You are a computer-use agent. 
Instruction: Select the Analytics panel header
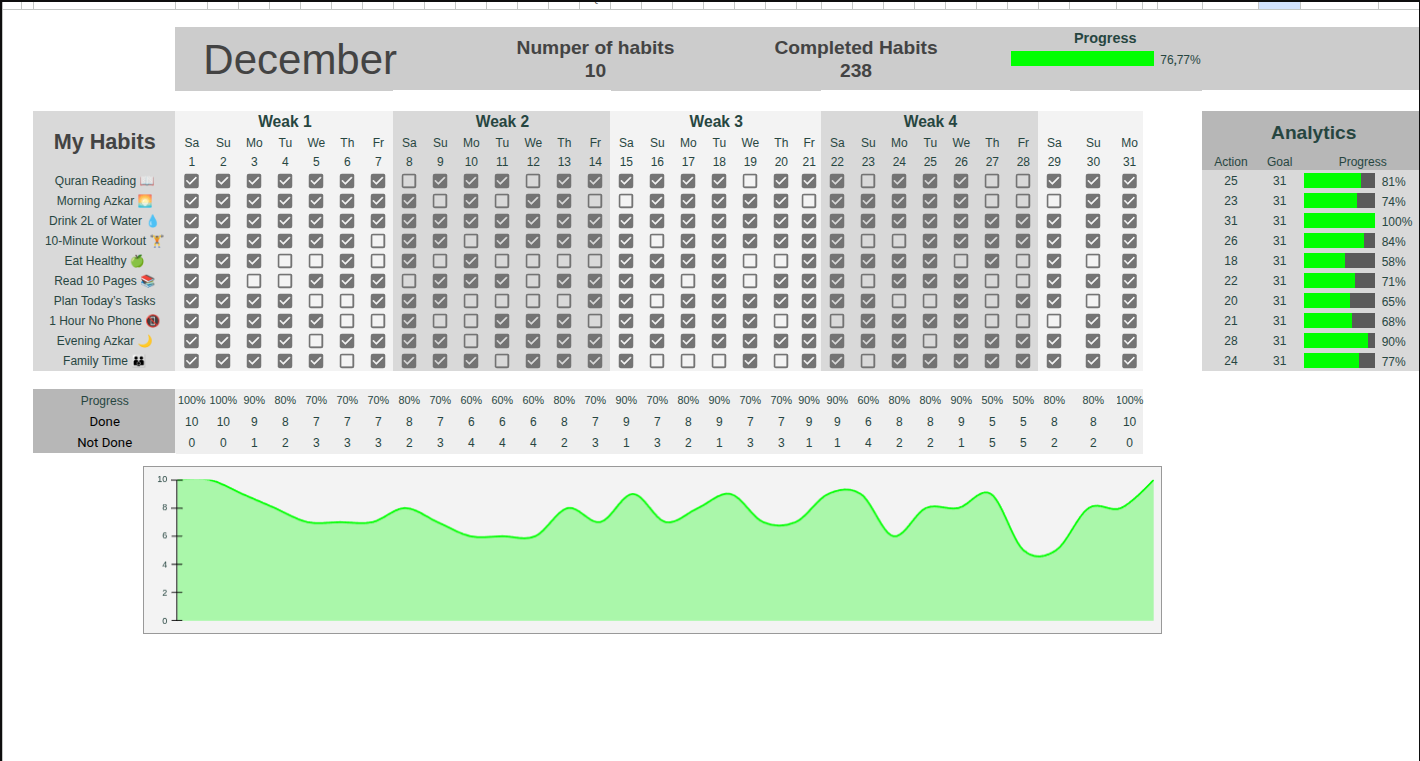click(x=1313, y=132)
